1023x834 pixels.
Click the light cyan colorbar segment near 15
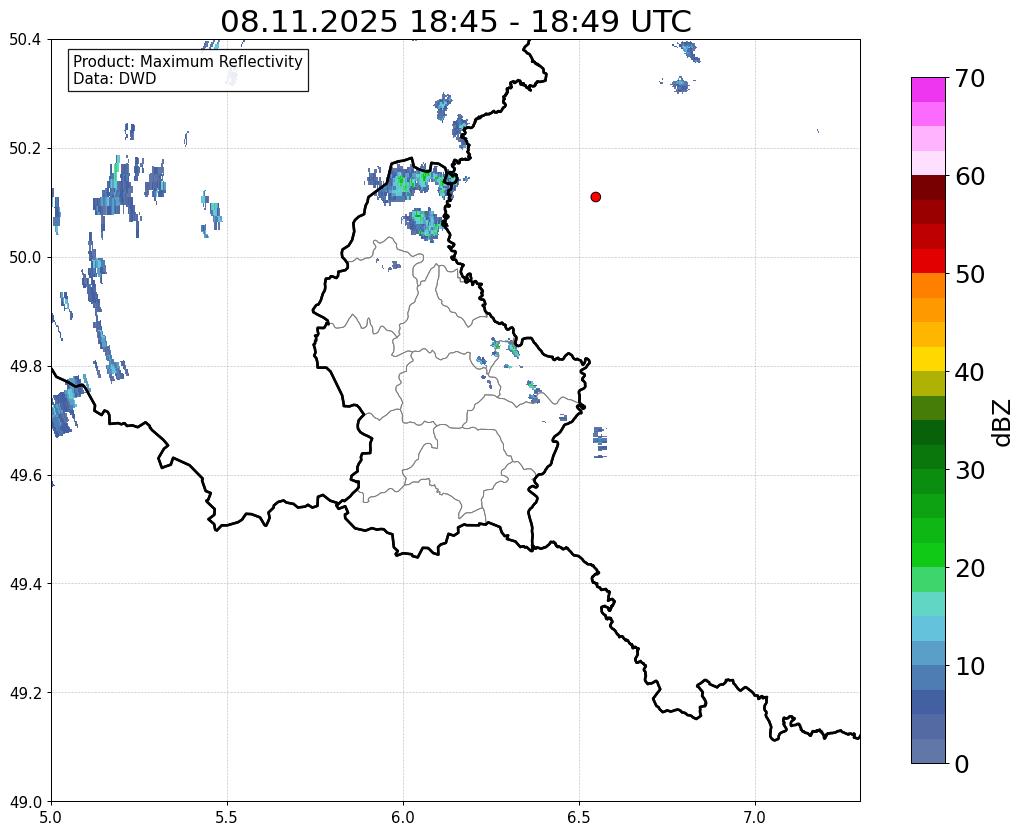(x=928, y=604)
